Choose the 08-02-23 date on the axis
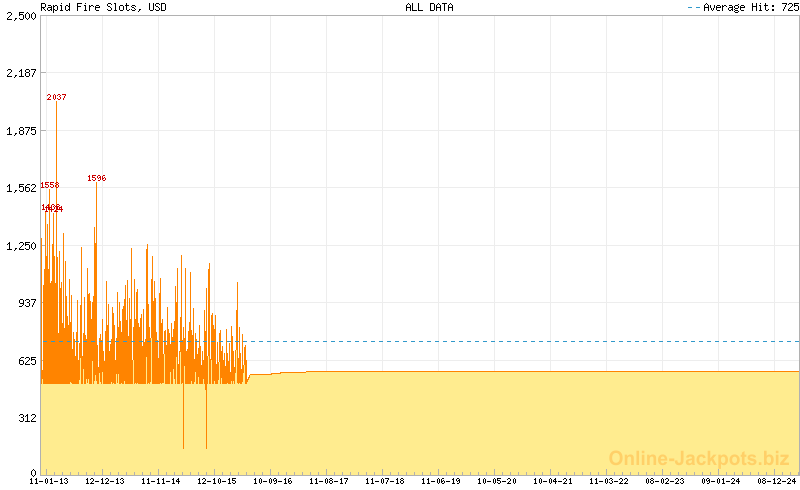 click(665, 481)
